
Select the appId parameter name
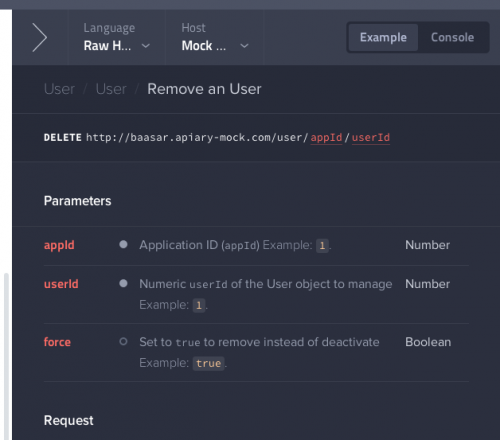click(59, 245)
